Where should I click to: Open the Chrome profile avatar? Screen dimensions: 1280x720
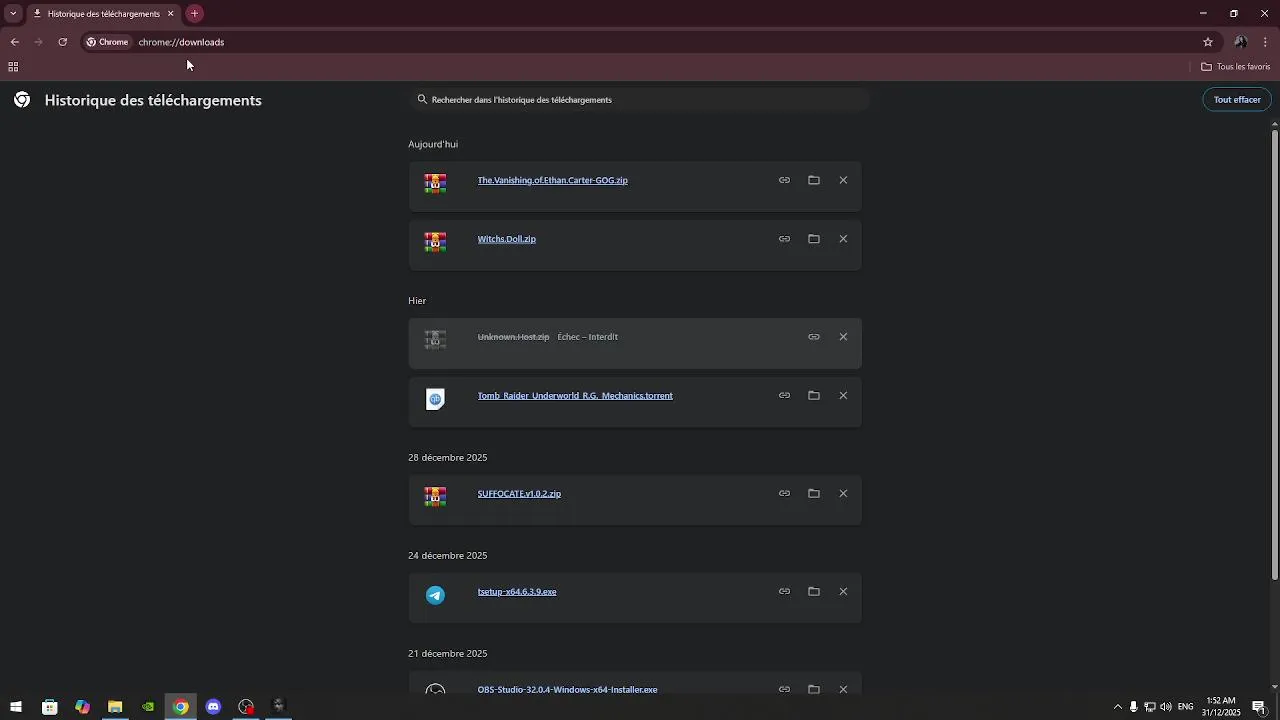pyautogui.click(x=1240, y=42)
